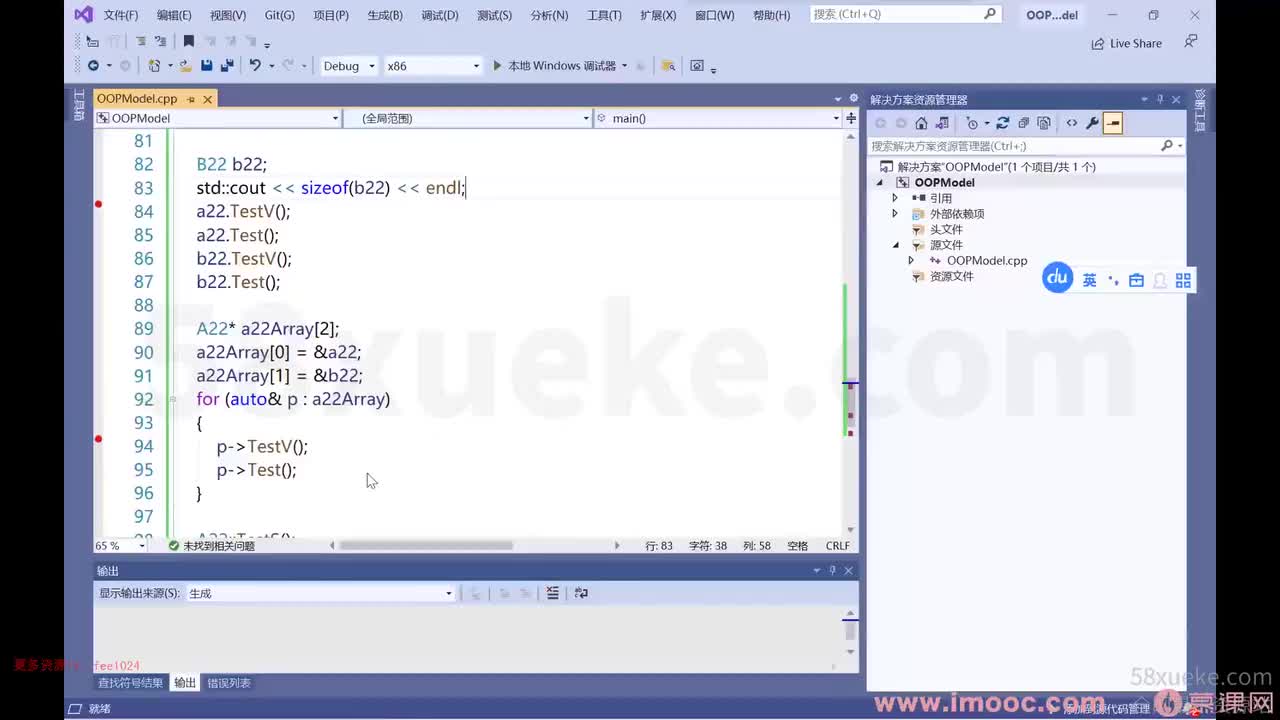Undo the last action via toolbar
The width and height of the screenshot is (1280, 720).
click(255, 65)
